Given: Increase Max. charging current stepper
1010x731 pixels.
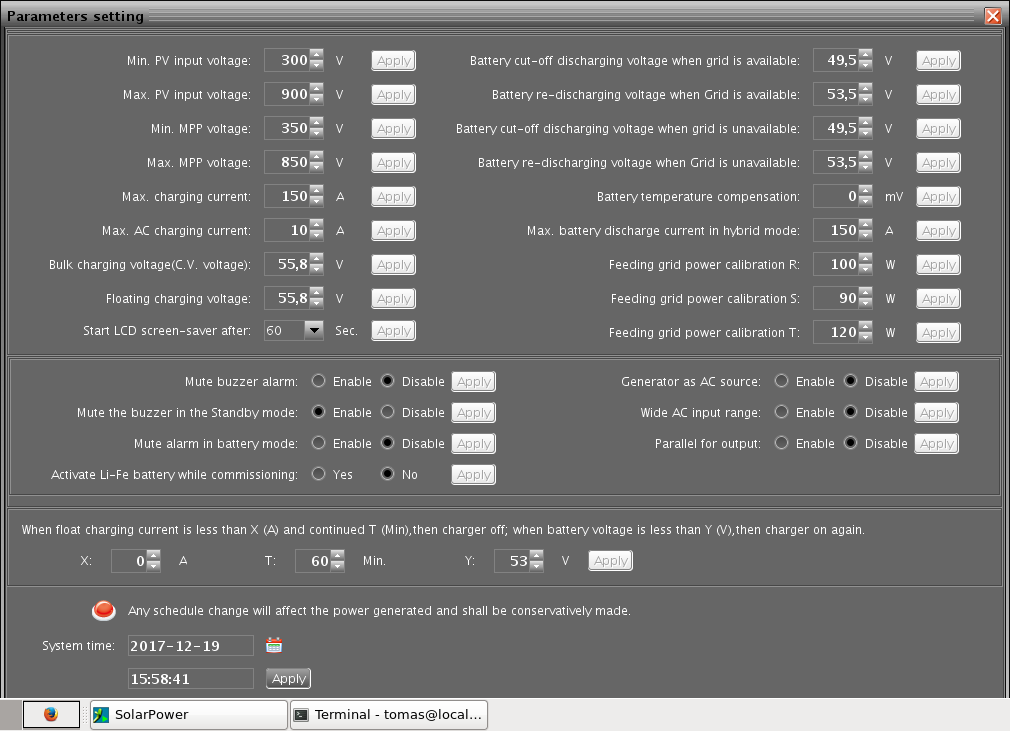Looking at the screenshot, I should [x=316, y=191].
